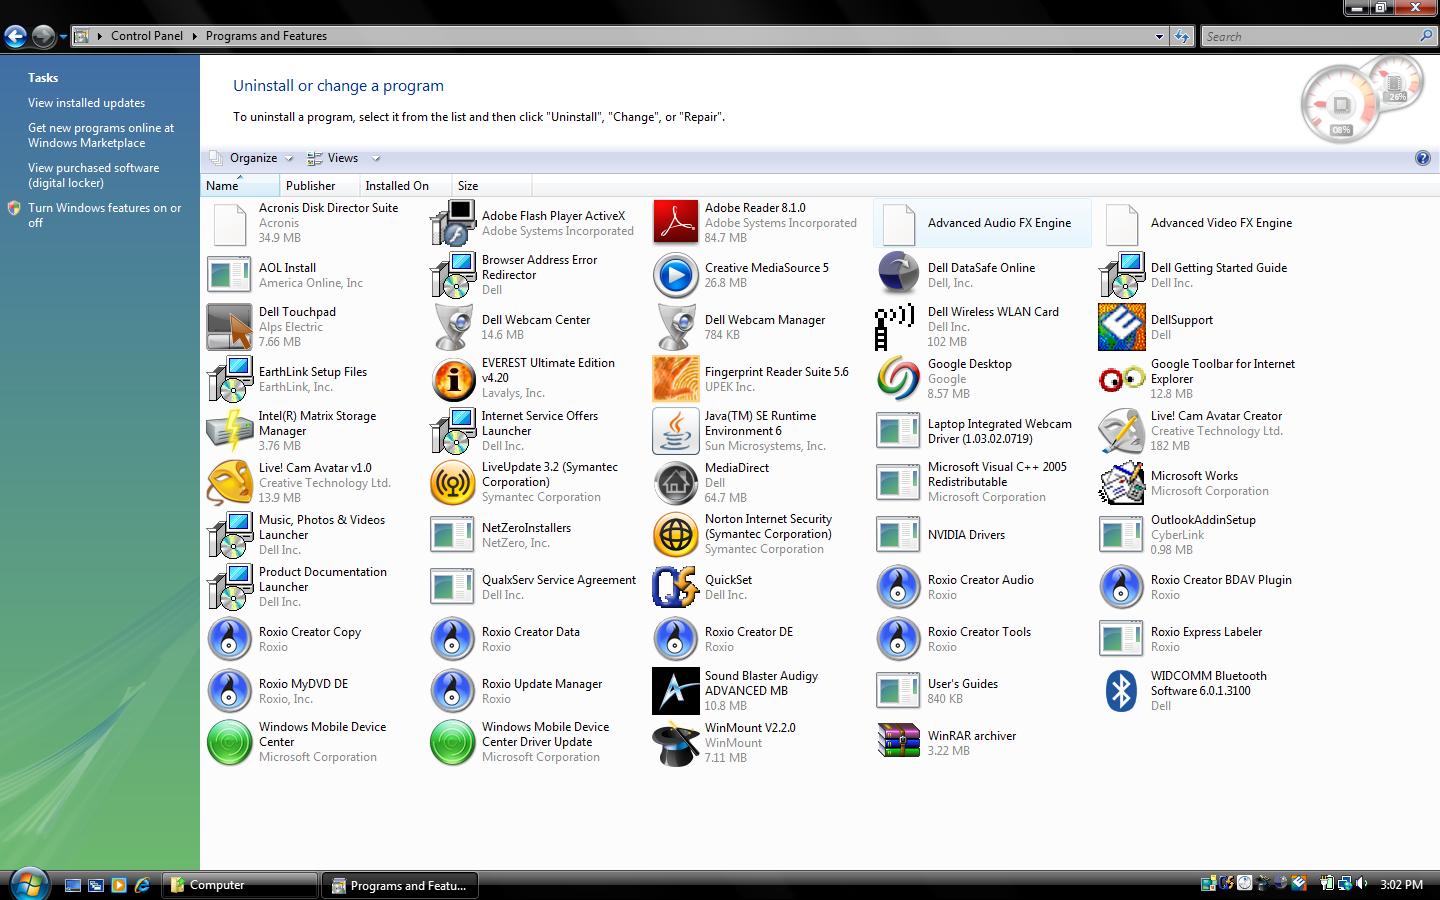Select the WinMount hat icon
This screenshot has height=900, width=1440.
675,743
